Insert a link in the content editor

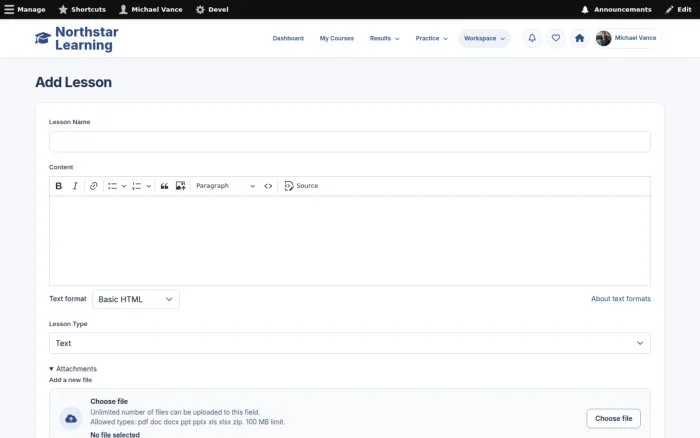click(x=93, y=186)
